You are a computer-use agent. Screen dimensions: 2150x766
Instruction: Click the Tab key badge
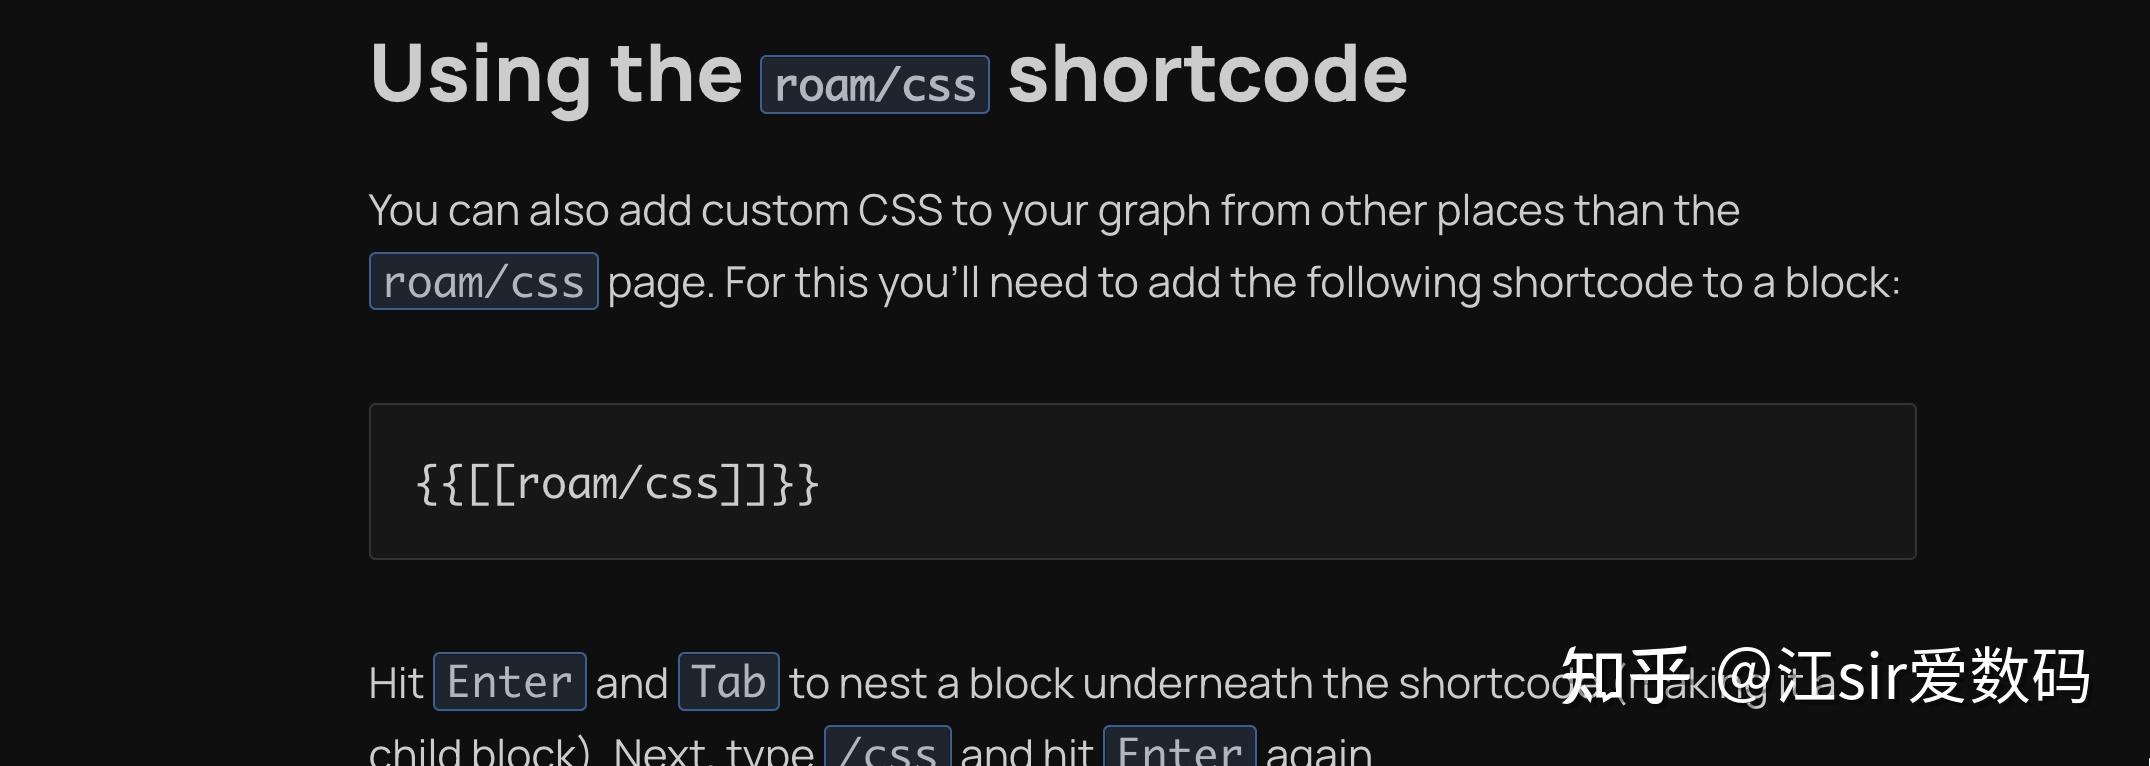728,683
